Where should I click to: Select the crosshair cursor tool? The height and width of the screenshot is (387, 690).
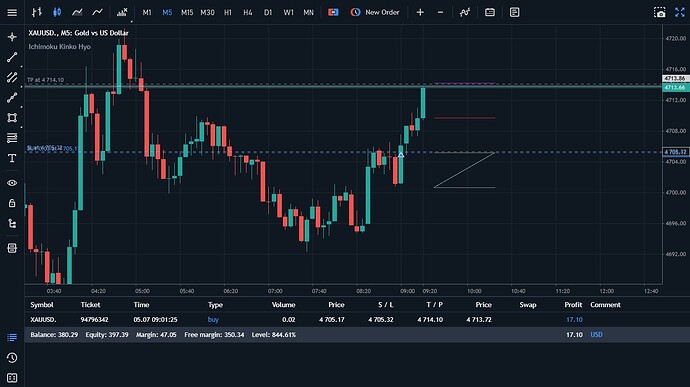click(x=12, y=37)
